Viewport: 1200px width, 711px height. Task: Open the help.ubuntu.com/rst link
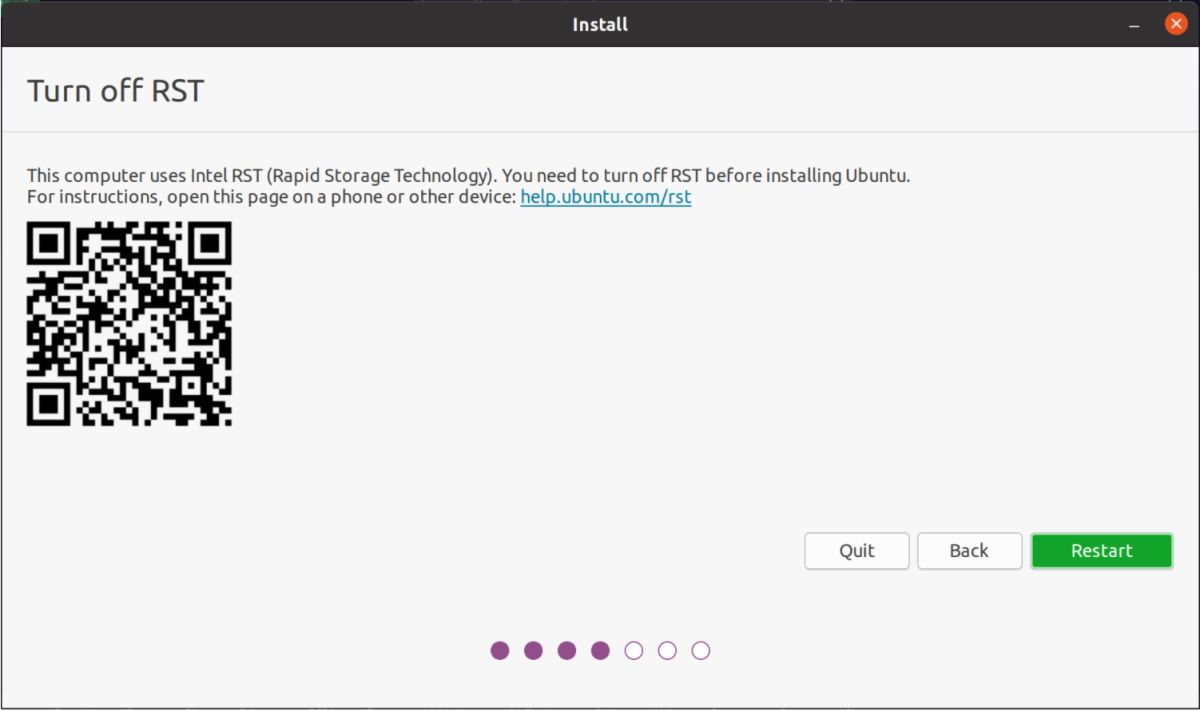click(x=606, y=197)
